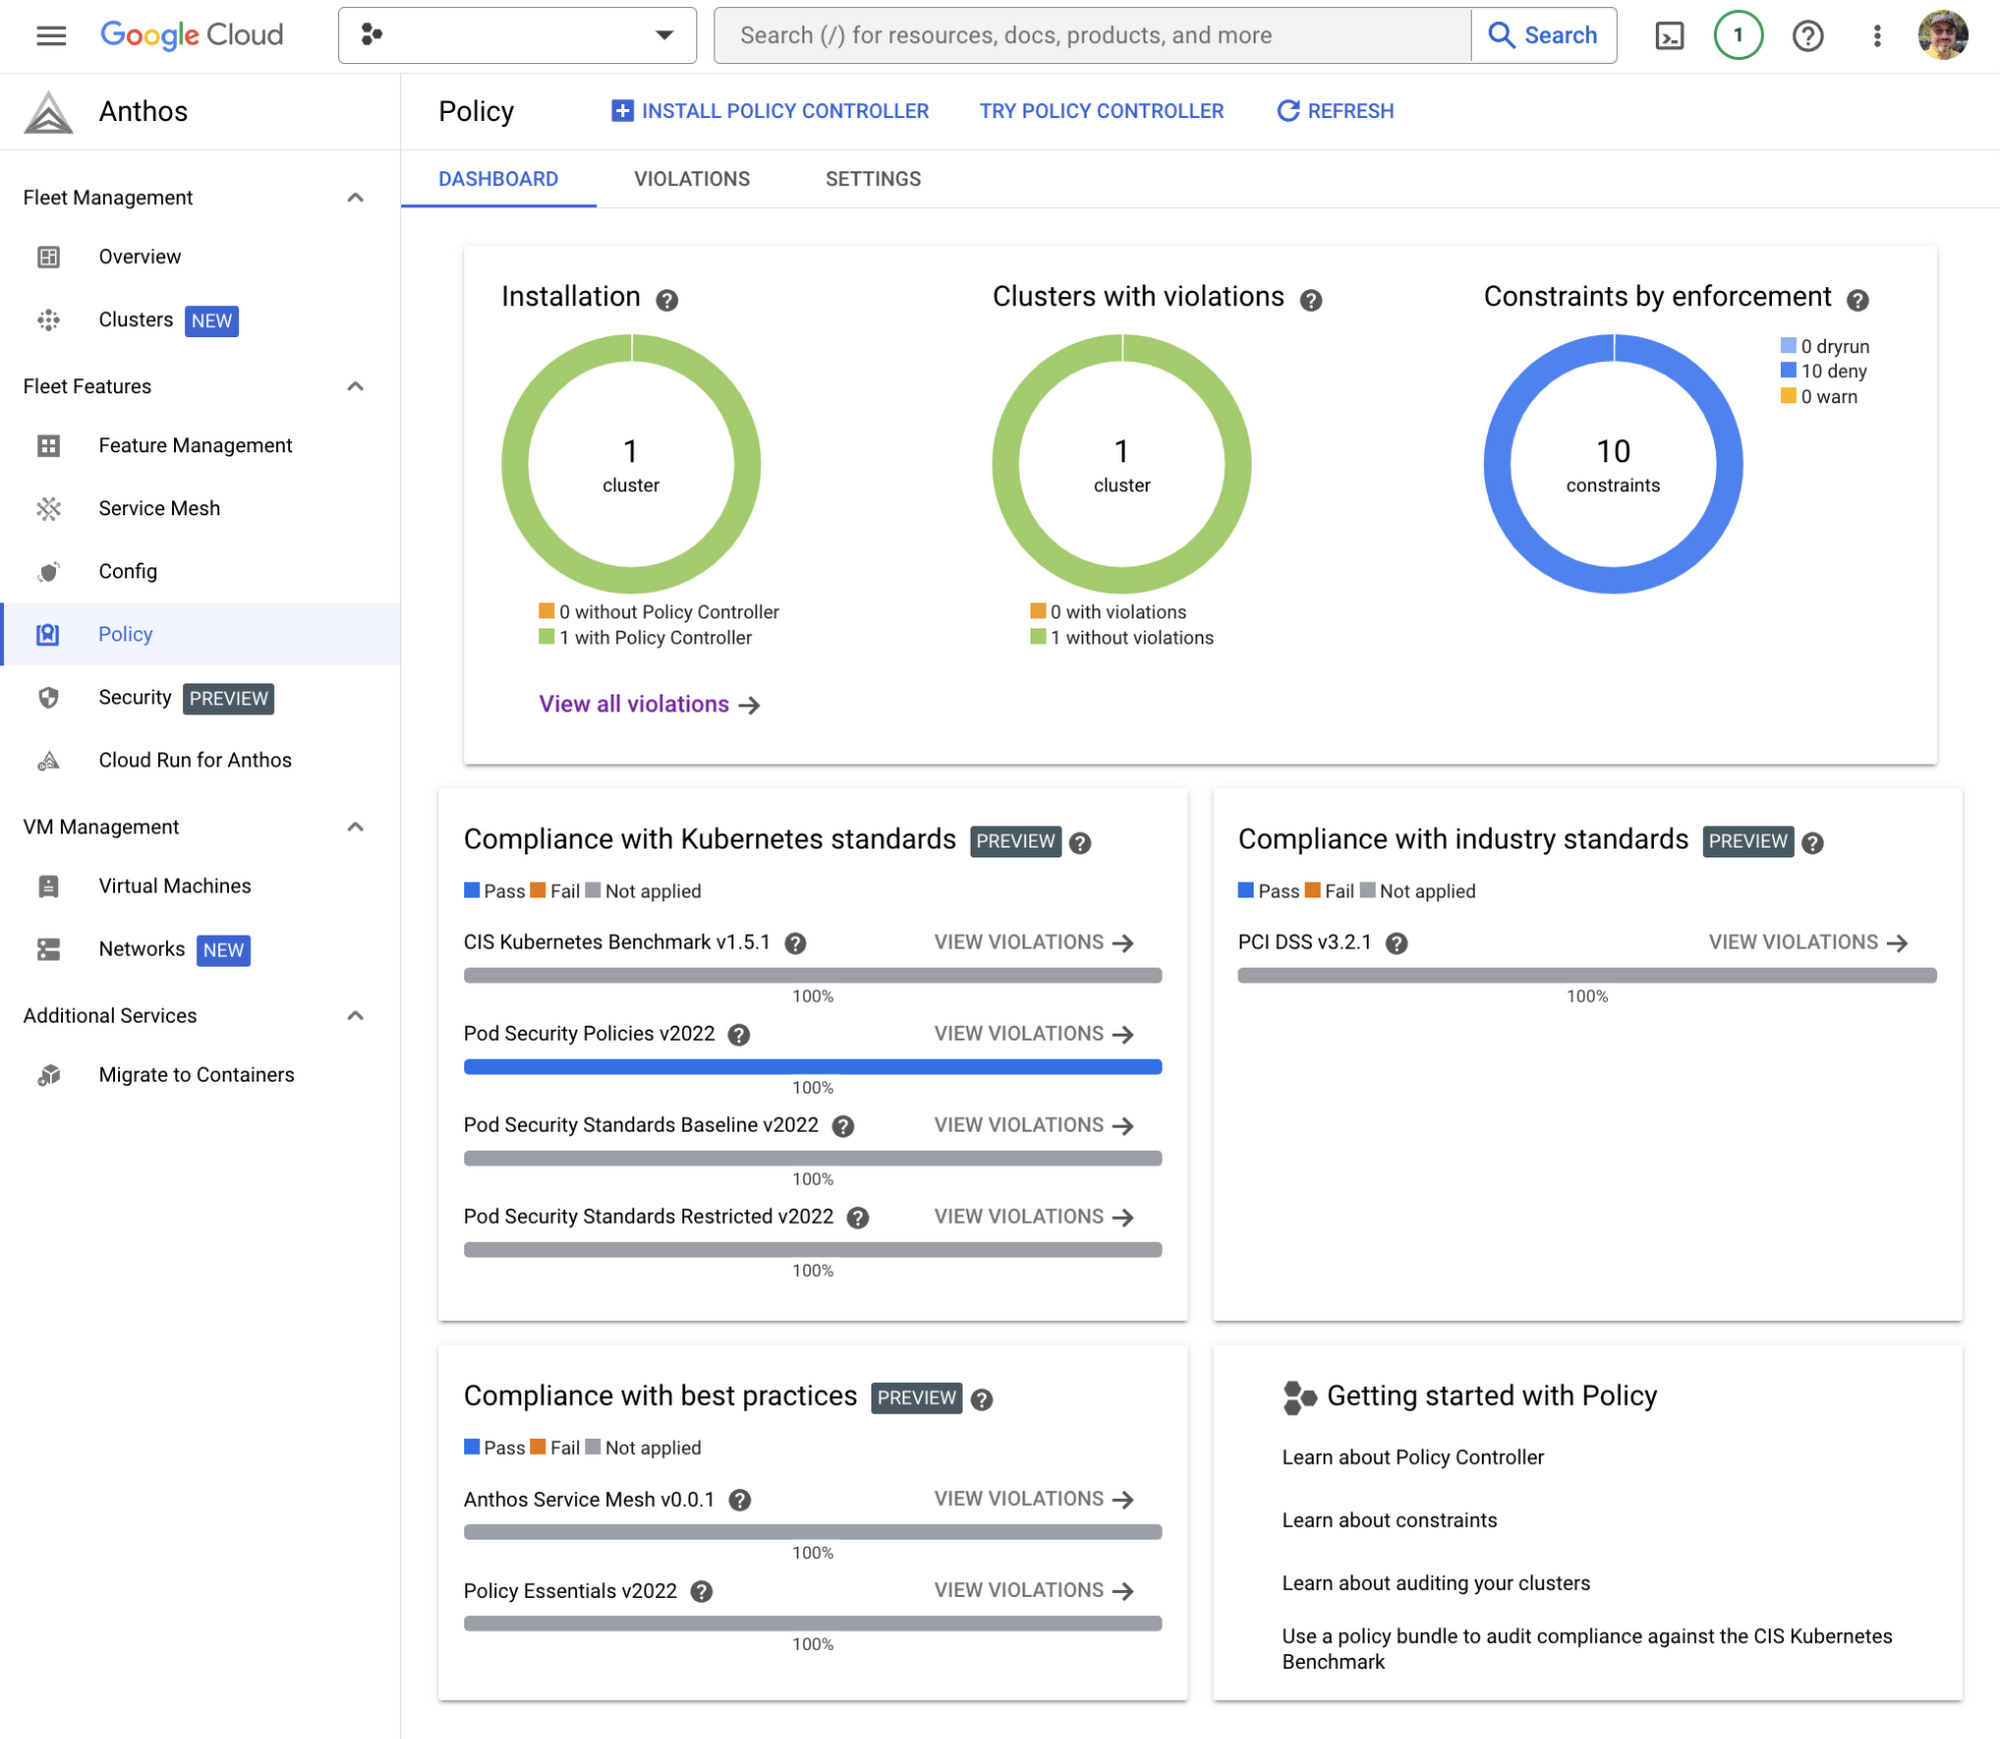This screenshot has width=2000, height=1739.
Task: Open the project selector dropdown
Action: click(x=517, y=36)
